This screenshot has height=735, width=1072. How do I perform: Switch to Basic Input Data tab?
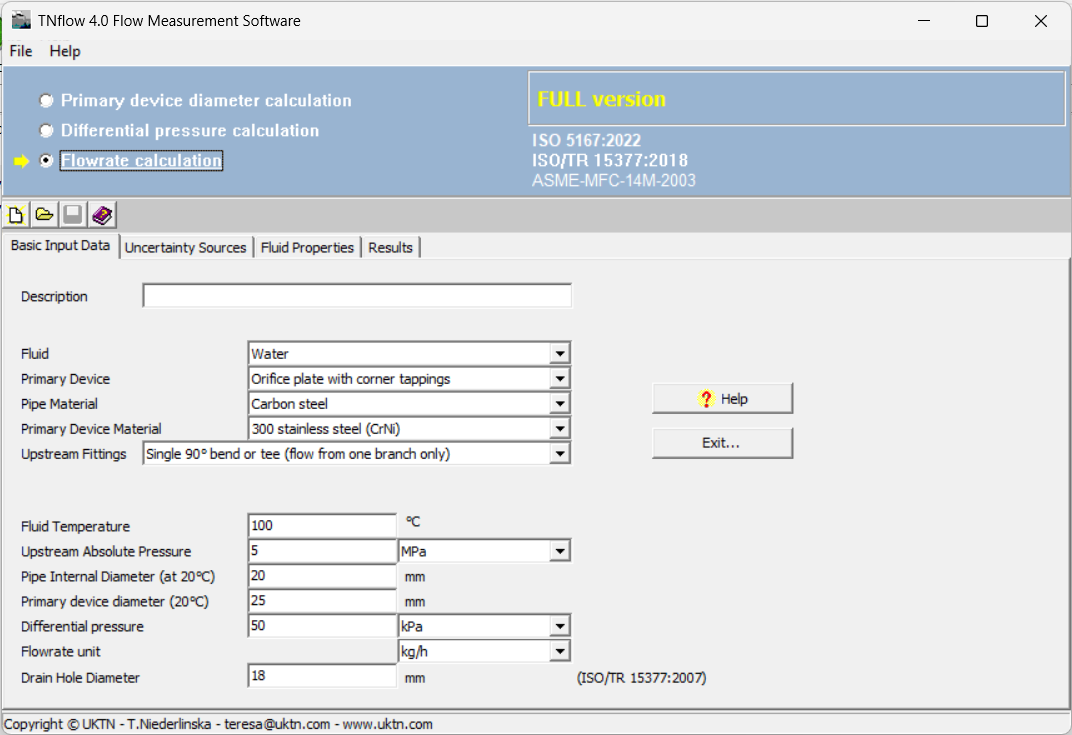coord(60,245)
